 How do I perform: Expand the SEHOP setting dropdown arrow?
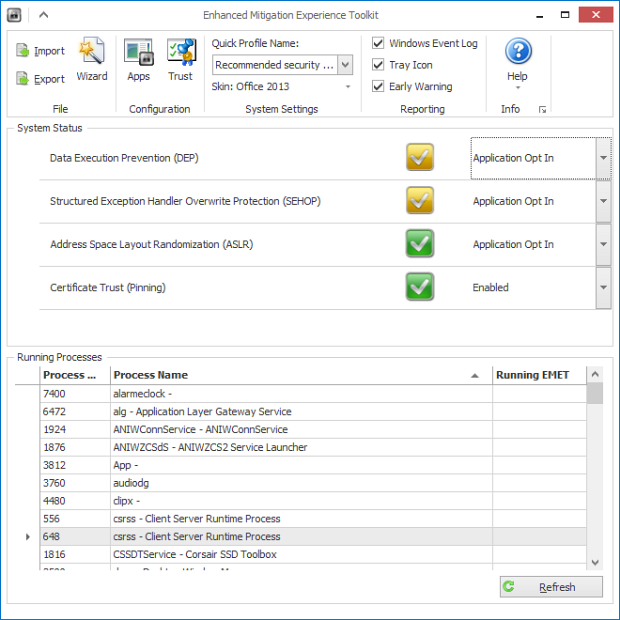tap(603, 201)
